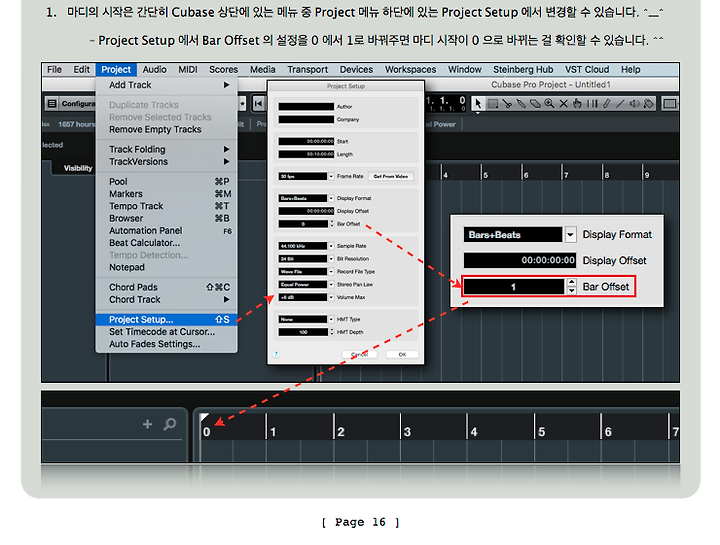Open the Volume Max dropdown
Image resolution: width=720 pixels, height=545 pixels.
pyautogui.click(x=331, y=298)
